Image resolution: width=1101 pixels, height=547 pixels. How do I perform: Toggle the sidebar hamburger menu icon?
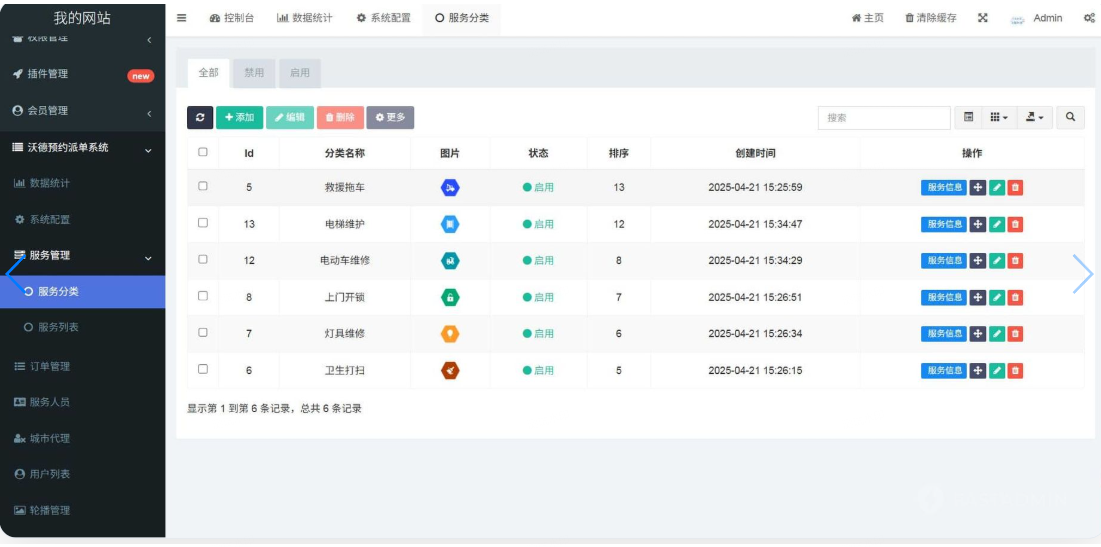[181, 18]
